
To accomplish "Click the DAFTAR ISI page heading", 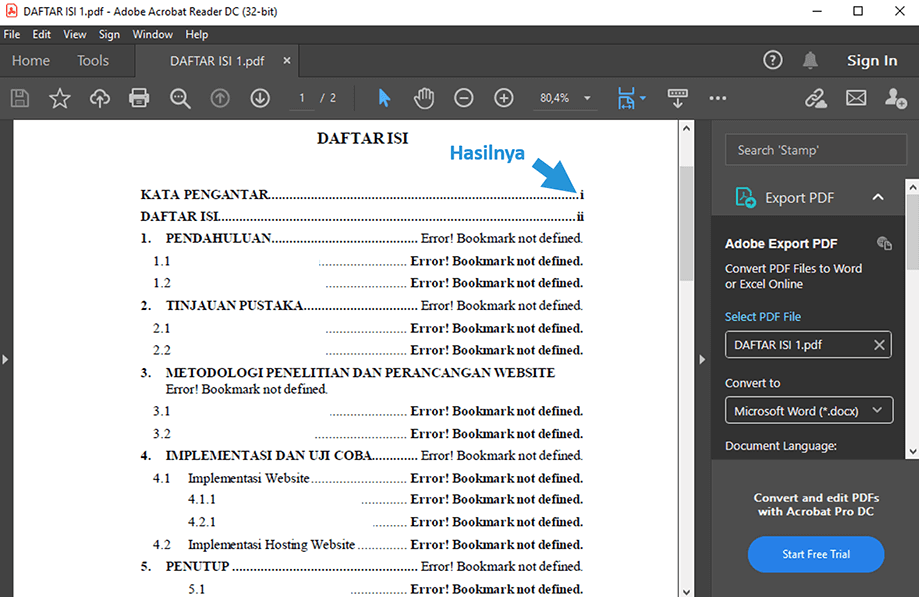I will point(362,138).
